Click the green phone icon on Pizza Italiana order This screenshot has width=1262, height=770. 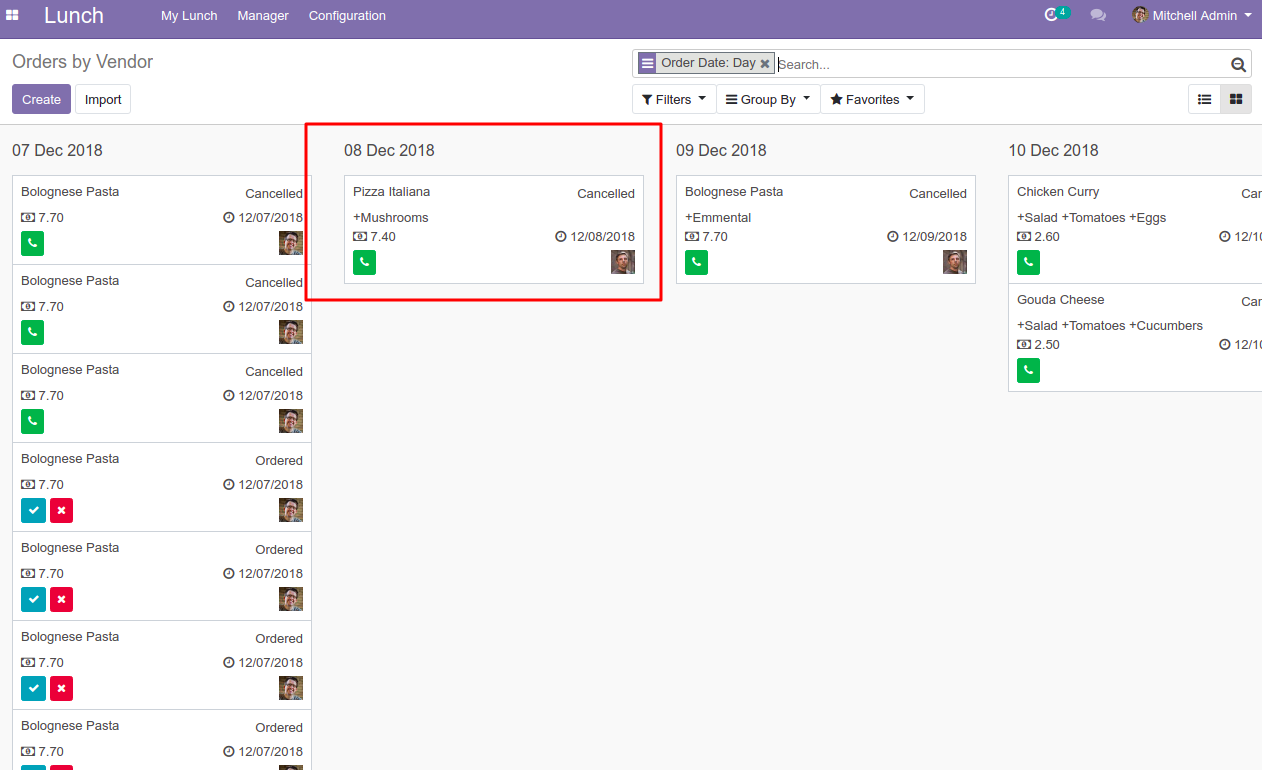pos(364,262)
